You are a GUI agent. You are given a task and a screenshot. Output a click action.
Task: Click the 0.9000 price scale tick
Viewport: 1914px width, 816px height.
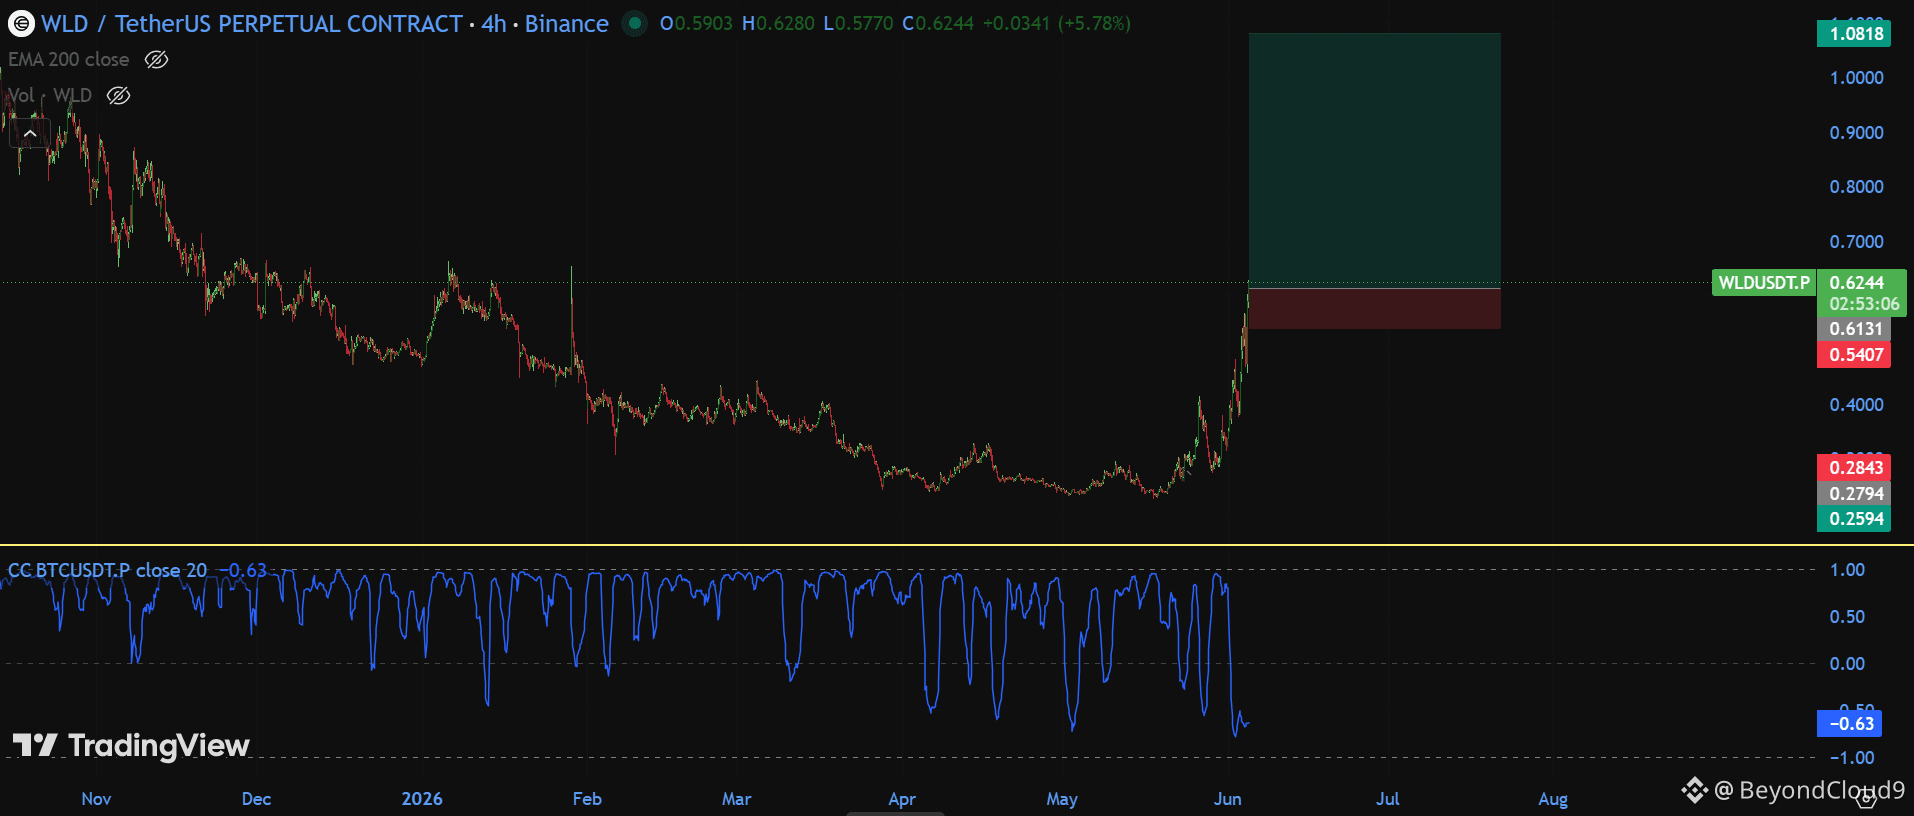[x=1856, y=133]
